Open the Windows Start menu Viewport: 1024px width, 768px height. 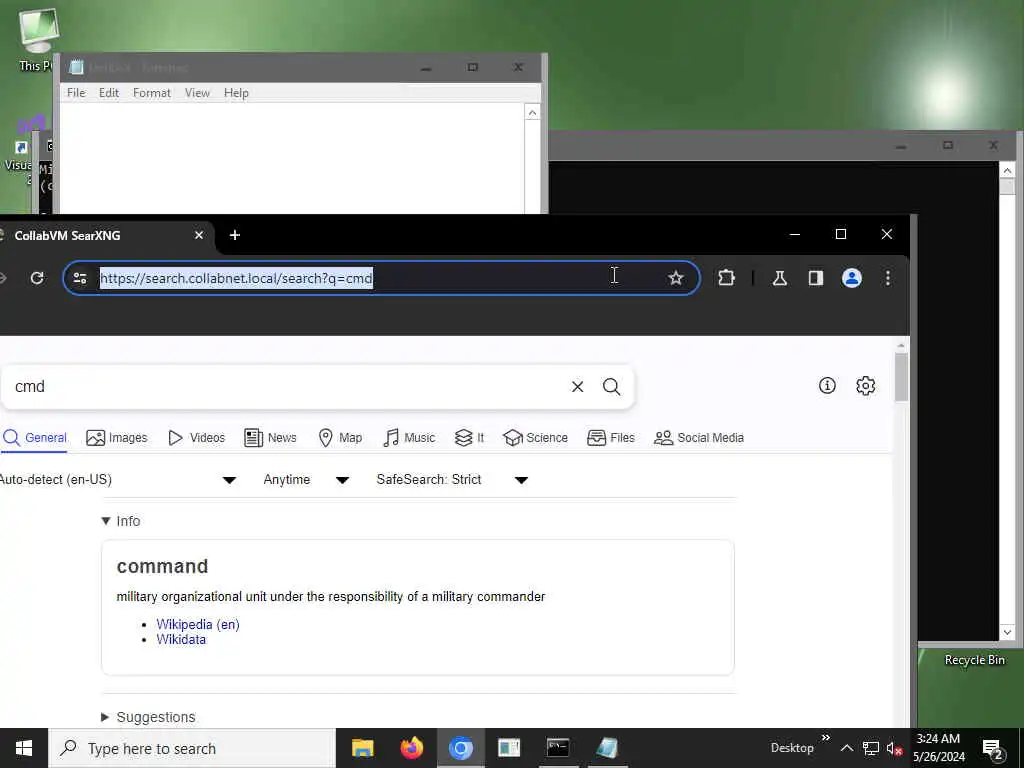tap(24, 748)
